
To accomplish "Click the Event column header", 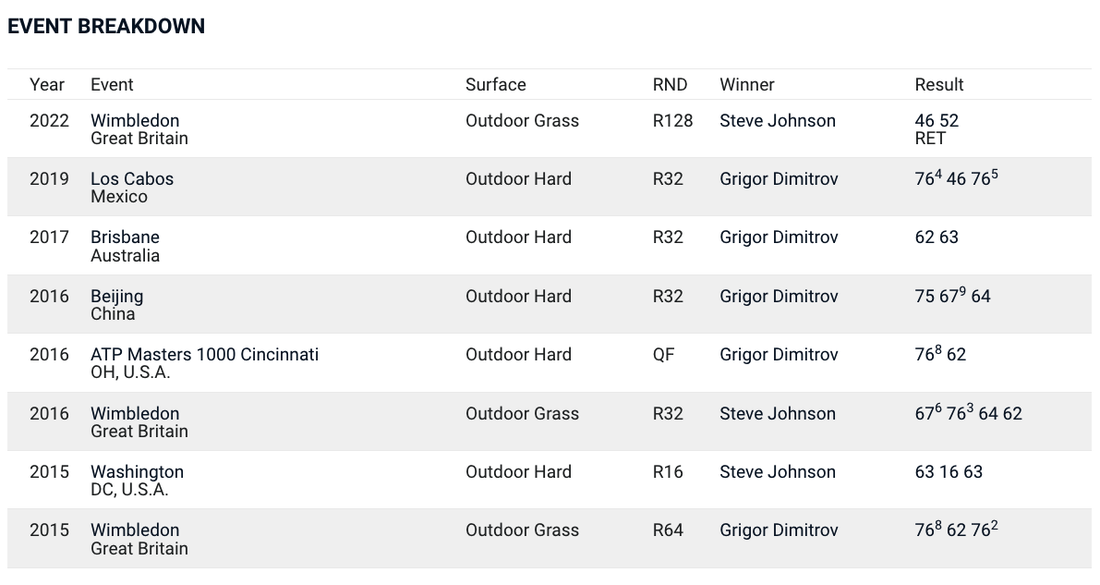I will pyautogui.click(x=112, y=85).
